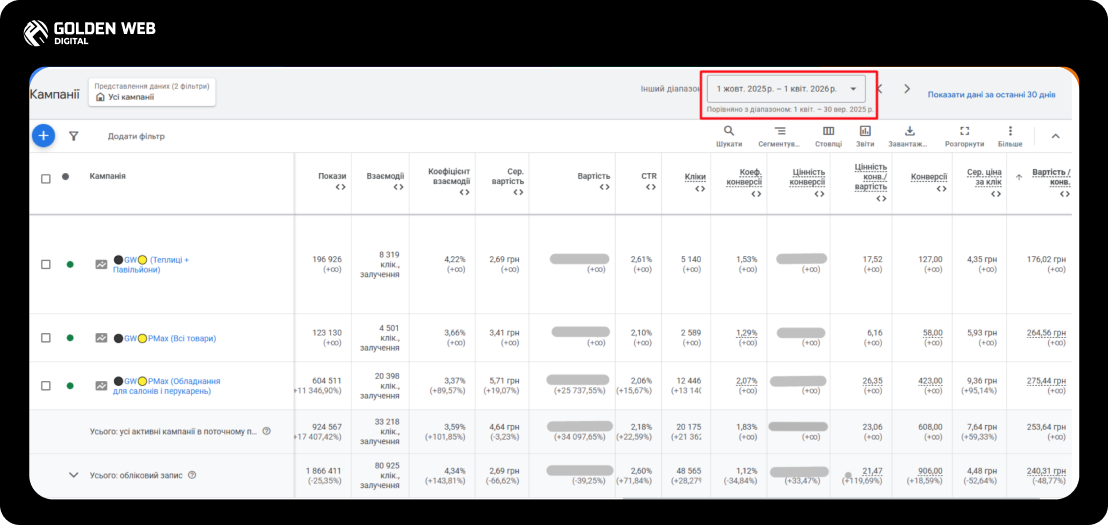Image resolution: width=1108 pixels, height=525 pixels.
Task: Click the 176,02 грн cost per conversion cell
Action: (1046, 259)
